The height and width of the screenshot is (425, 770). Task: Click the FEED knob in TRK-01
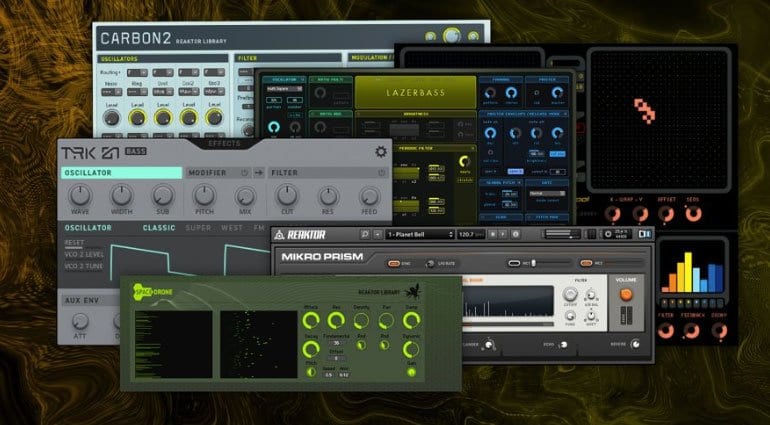click(369, 197)
